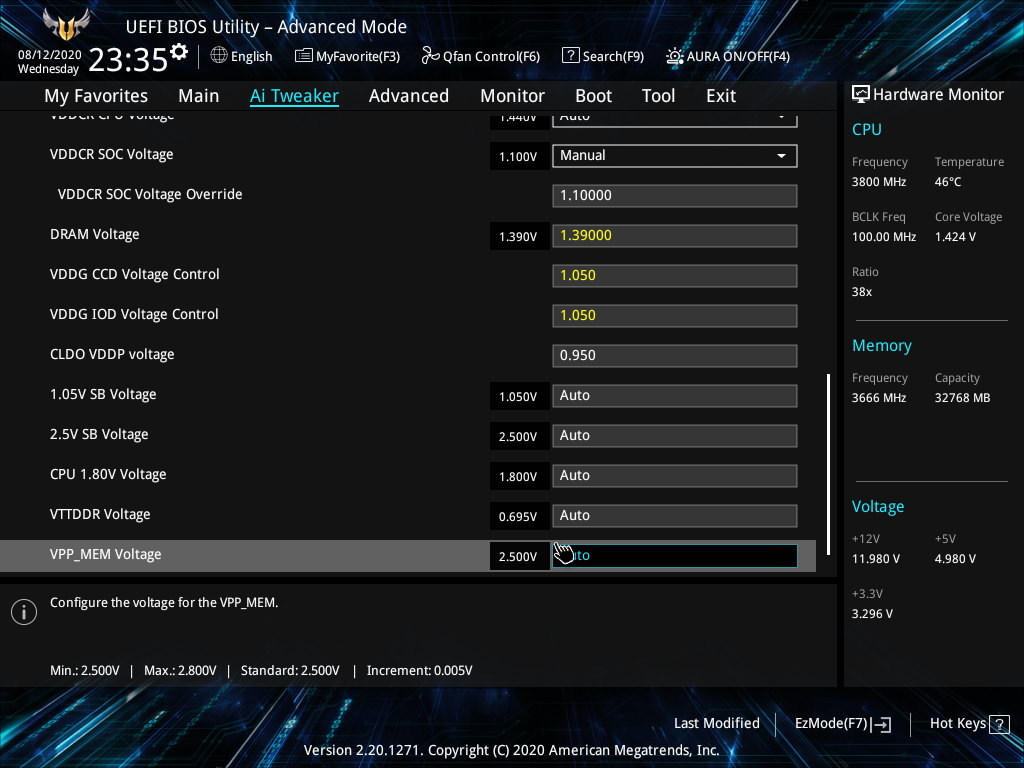Click the CLDO VDDP voltage field
Screen dimensions: 1024x768
(x=675, y=356)
